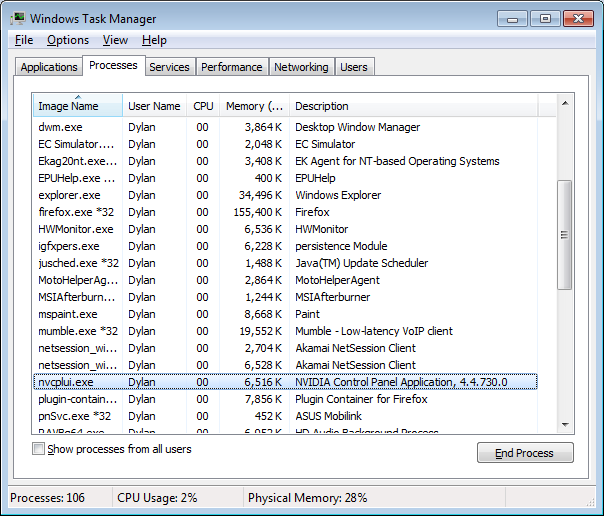Open the Help menu

154,40
